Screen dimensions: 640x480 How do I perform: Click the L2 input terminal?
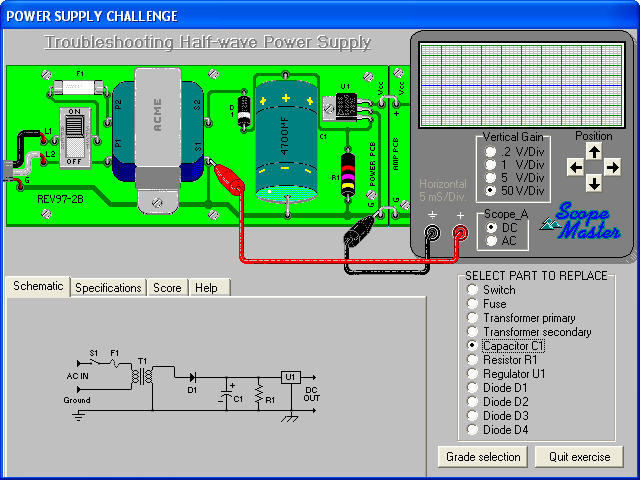[44, 162]
